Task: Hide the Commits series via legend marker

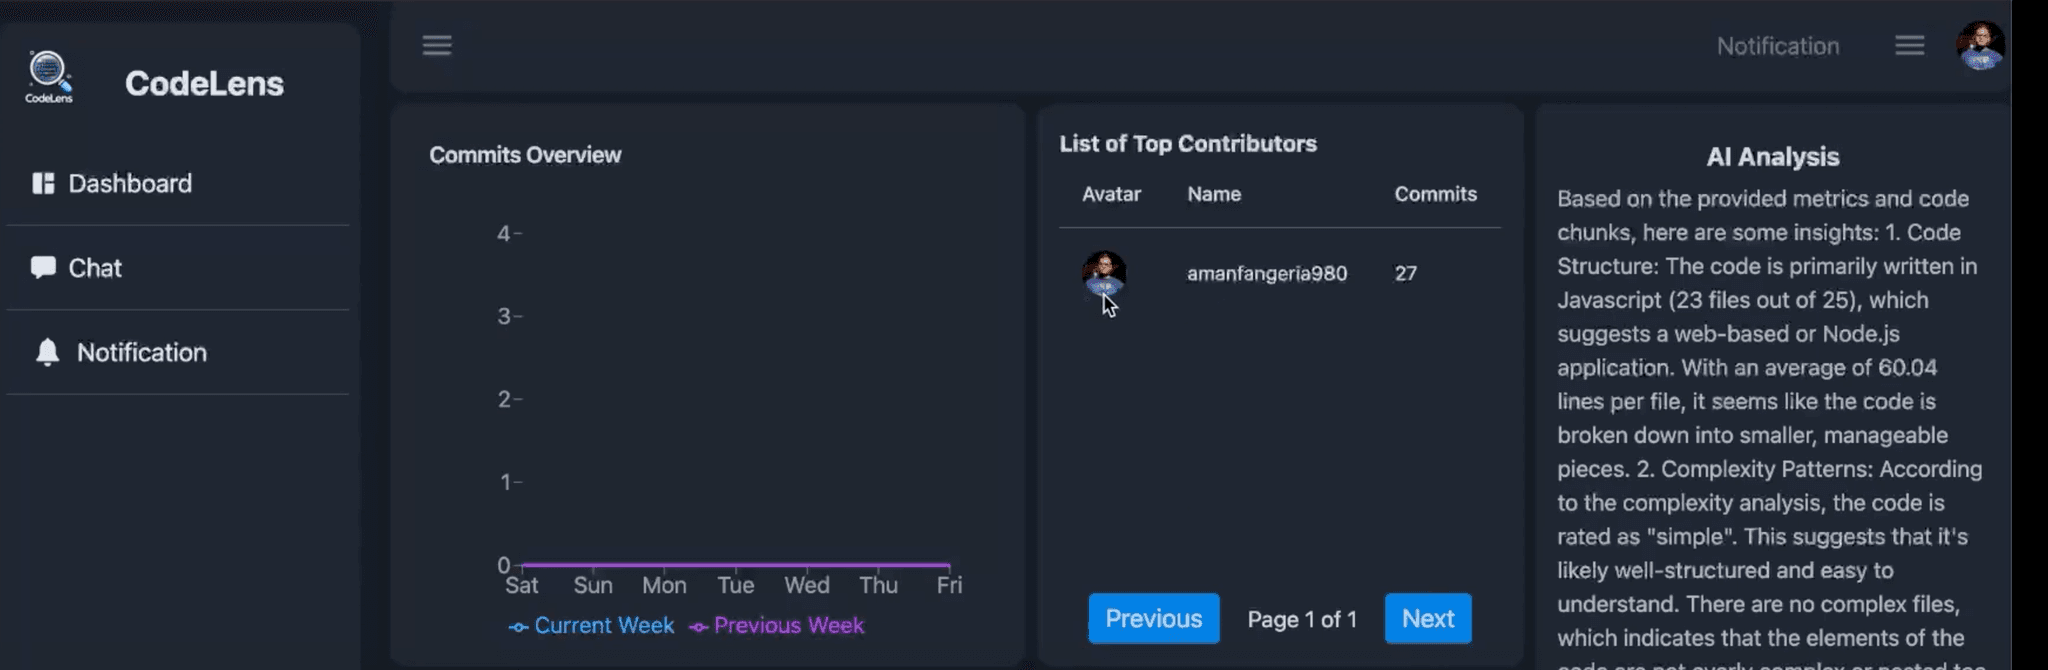Action: (x=517, y=626)
